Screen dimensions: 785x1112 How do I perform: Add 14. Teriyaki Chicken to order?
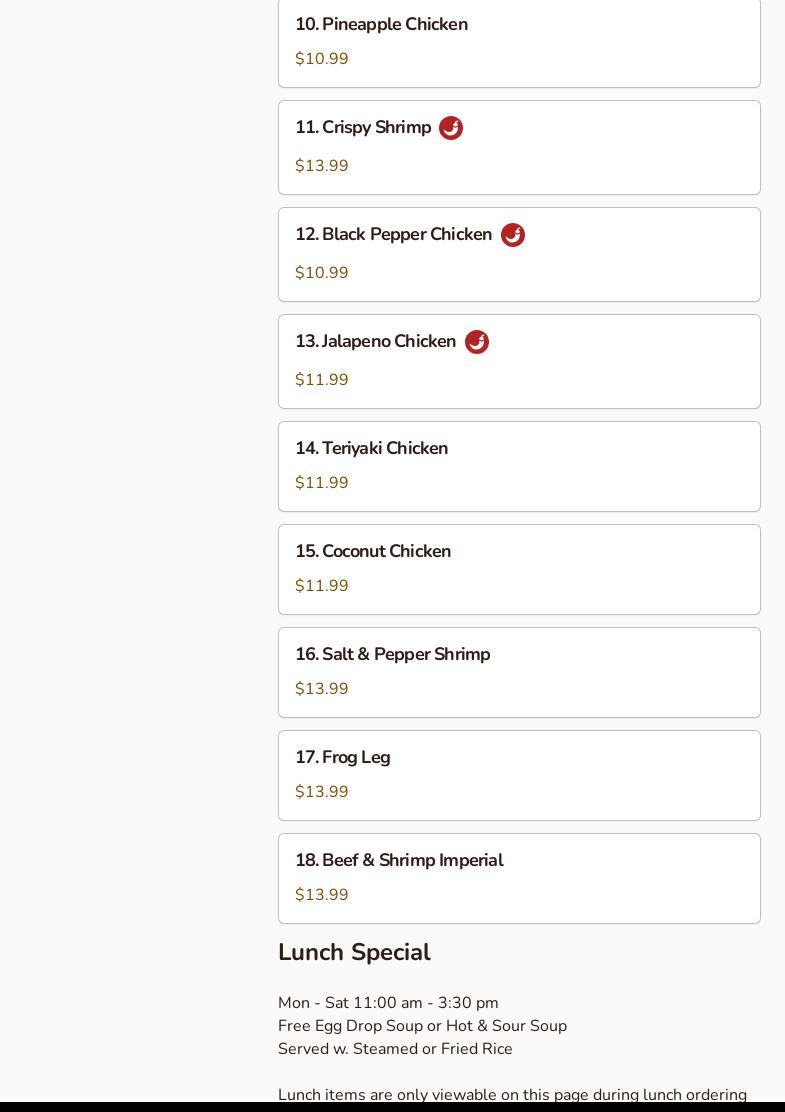coord(371,449)
